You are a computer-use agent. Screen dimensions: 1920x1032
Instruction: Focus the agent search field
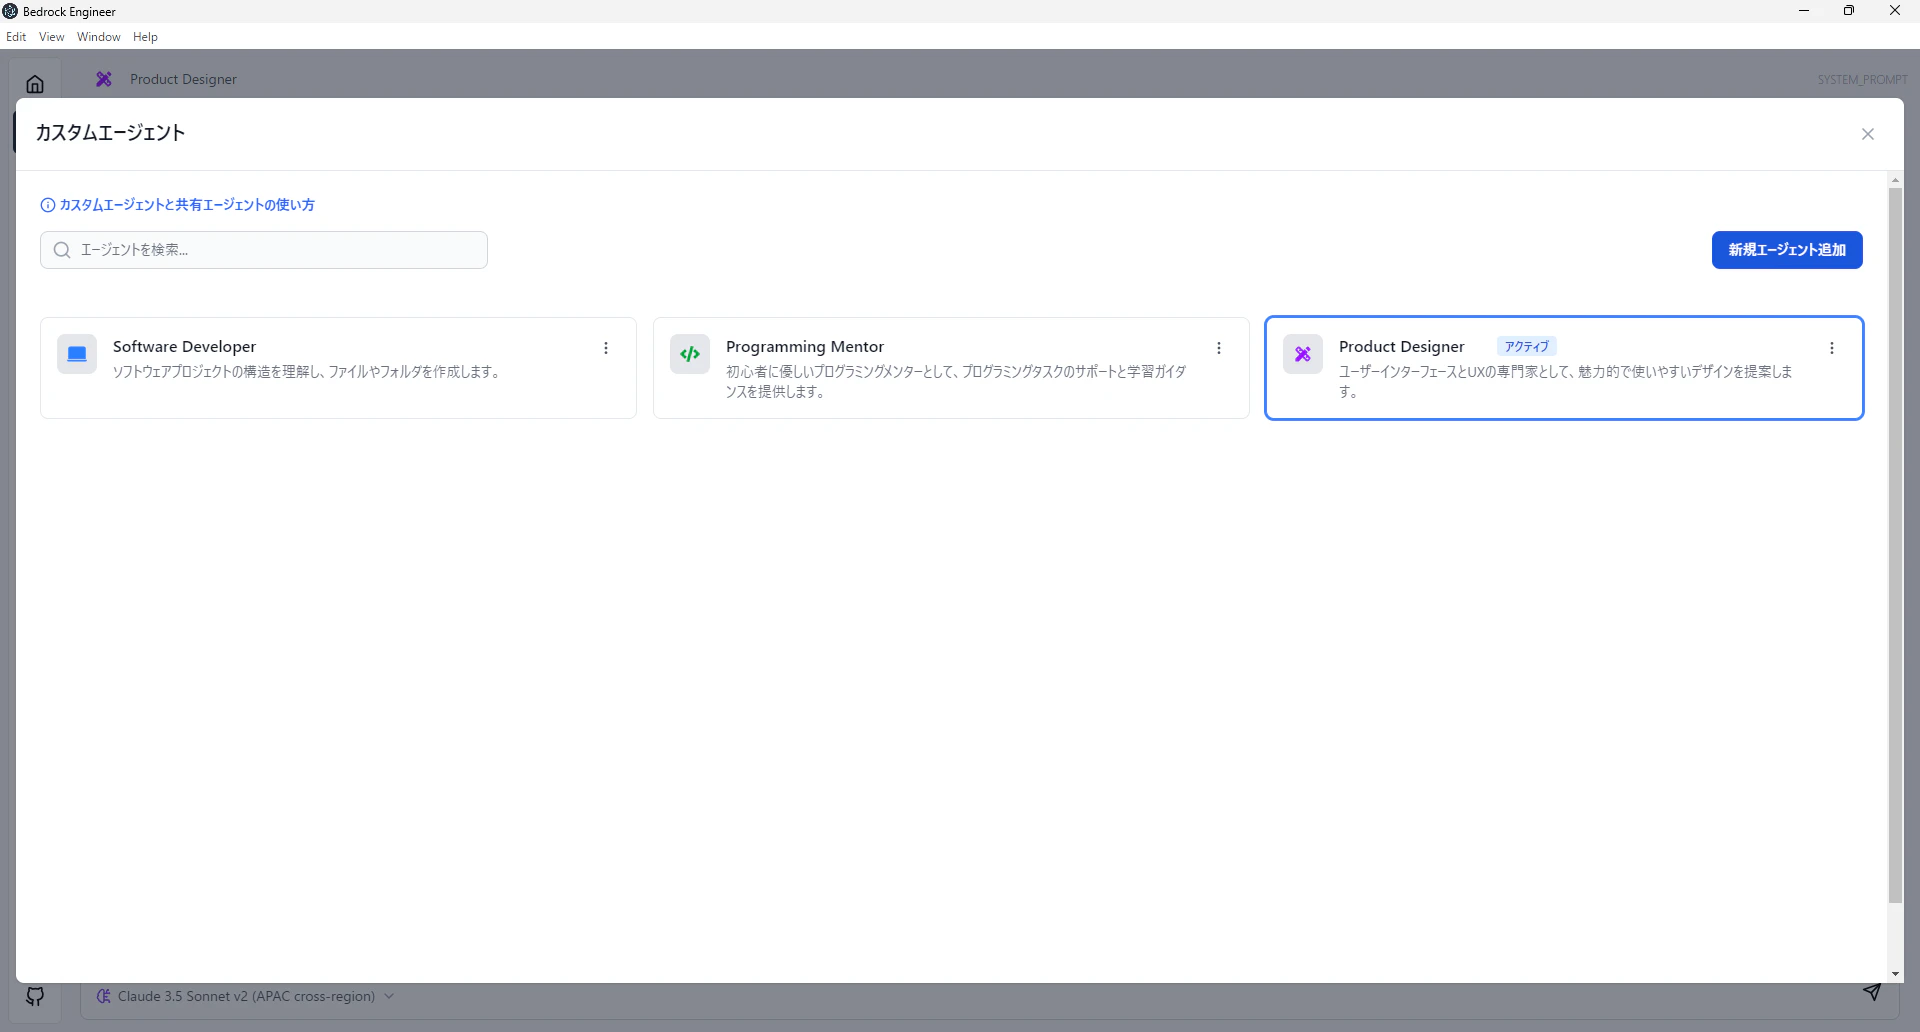264,250
